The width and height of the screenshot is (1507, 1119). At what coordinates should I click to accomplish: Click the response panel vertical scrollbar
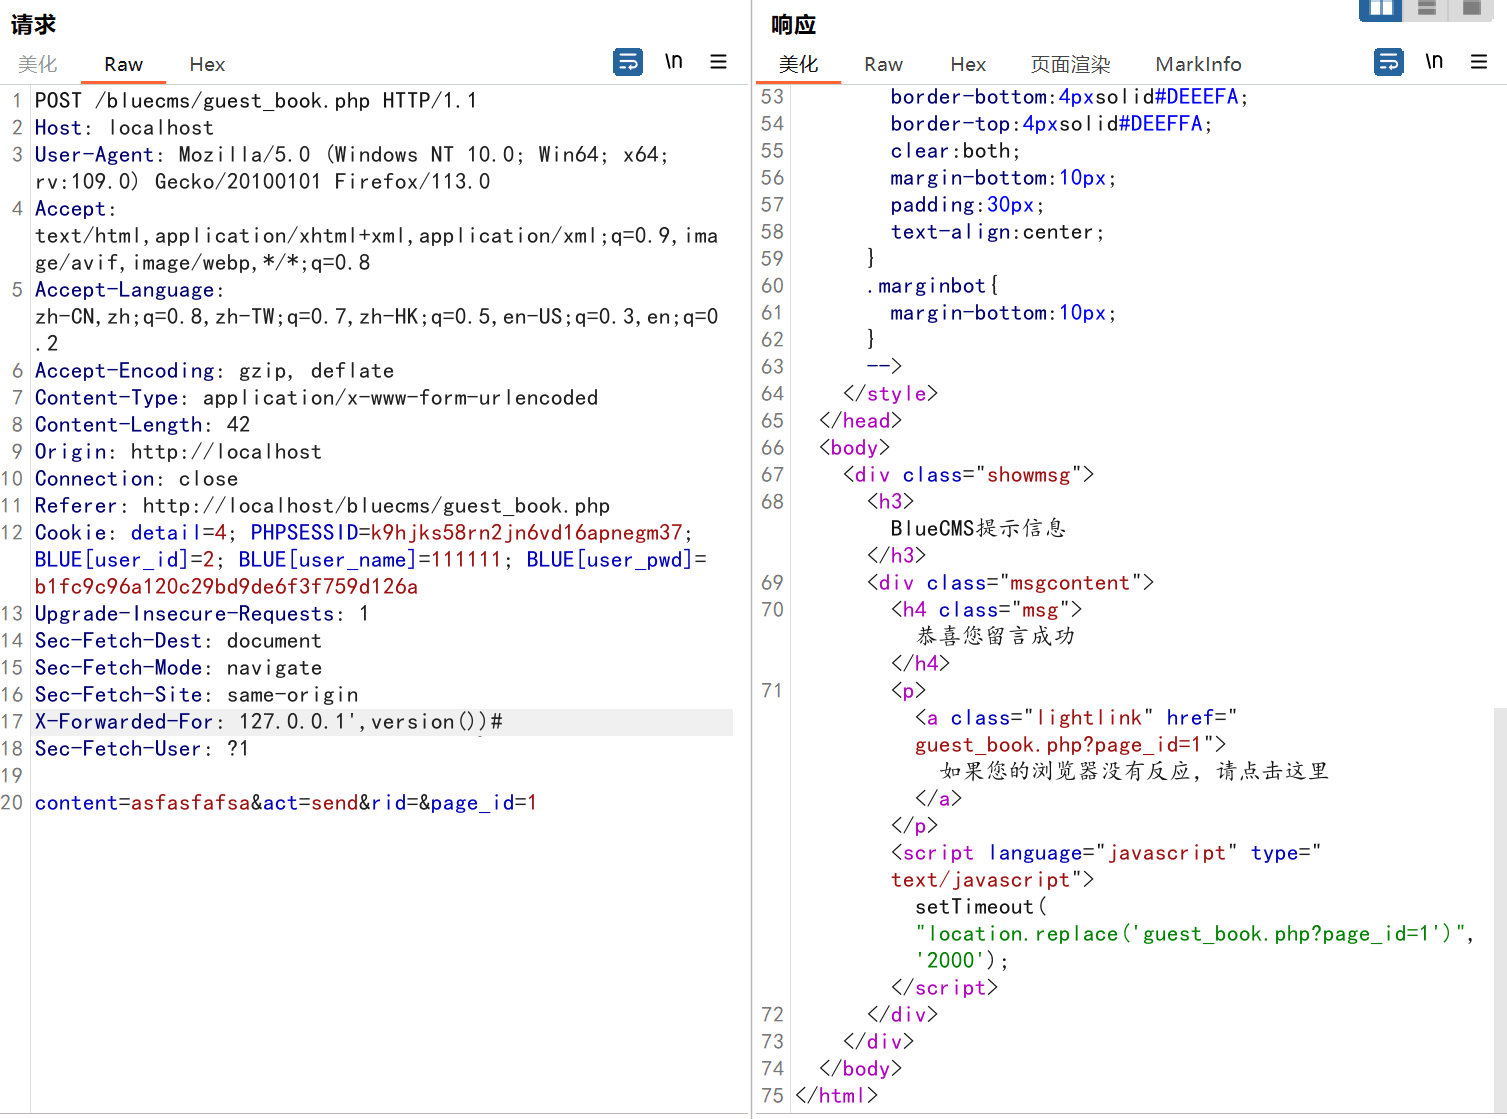click(x=1500, y=900)
